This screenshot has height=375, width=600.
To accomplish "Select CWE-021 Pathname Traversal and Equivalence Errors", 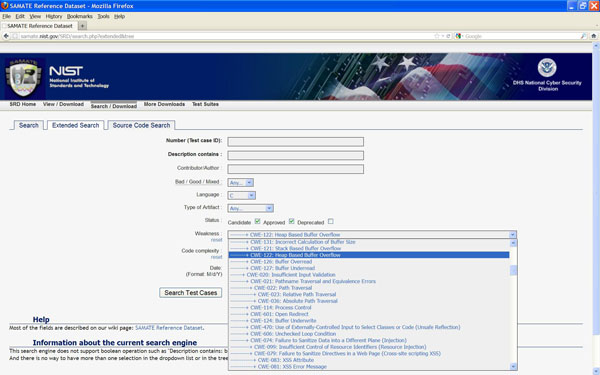I will pos(369,281).
